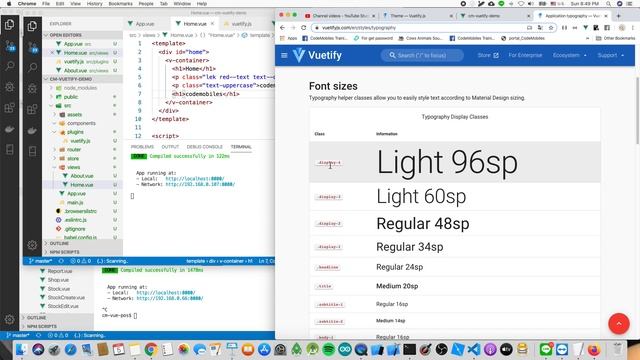Viewport: 640px width, 360px height.
Task: Click the Vuetify logo
Action: click(x=317, y=55)
